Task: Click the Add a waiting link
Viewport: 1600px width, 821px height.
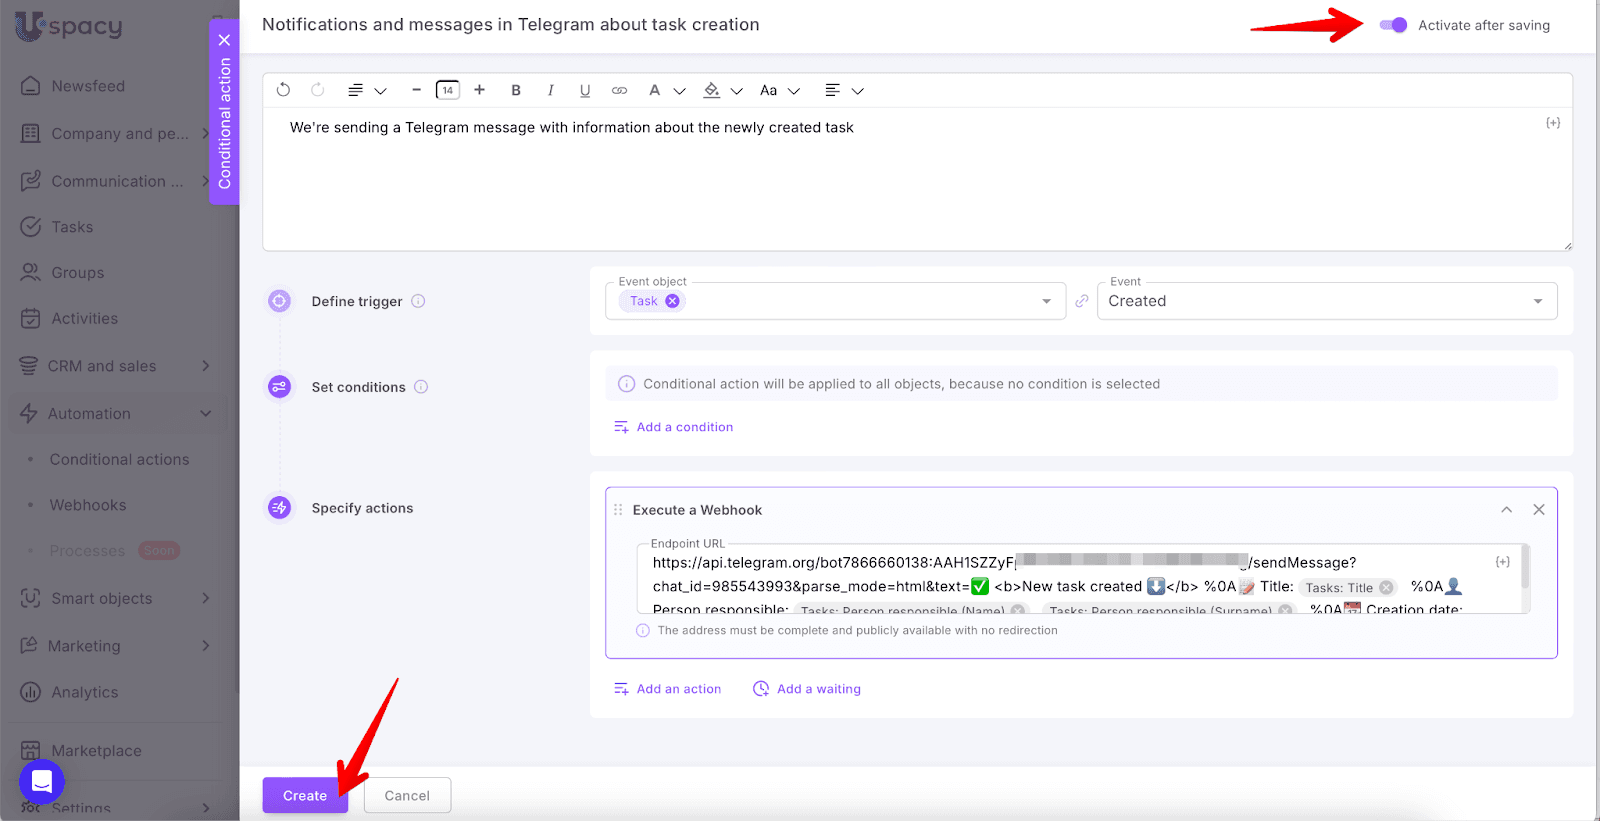Action: click(x=818, y=689)
